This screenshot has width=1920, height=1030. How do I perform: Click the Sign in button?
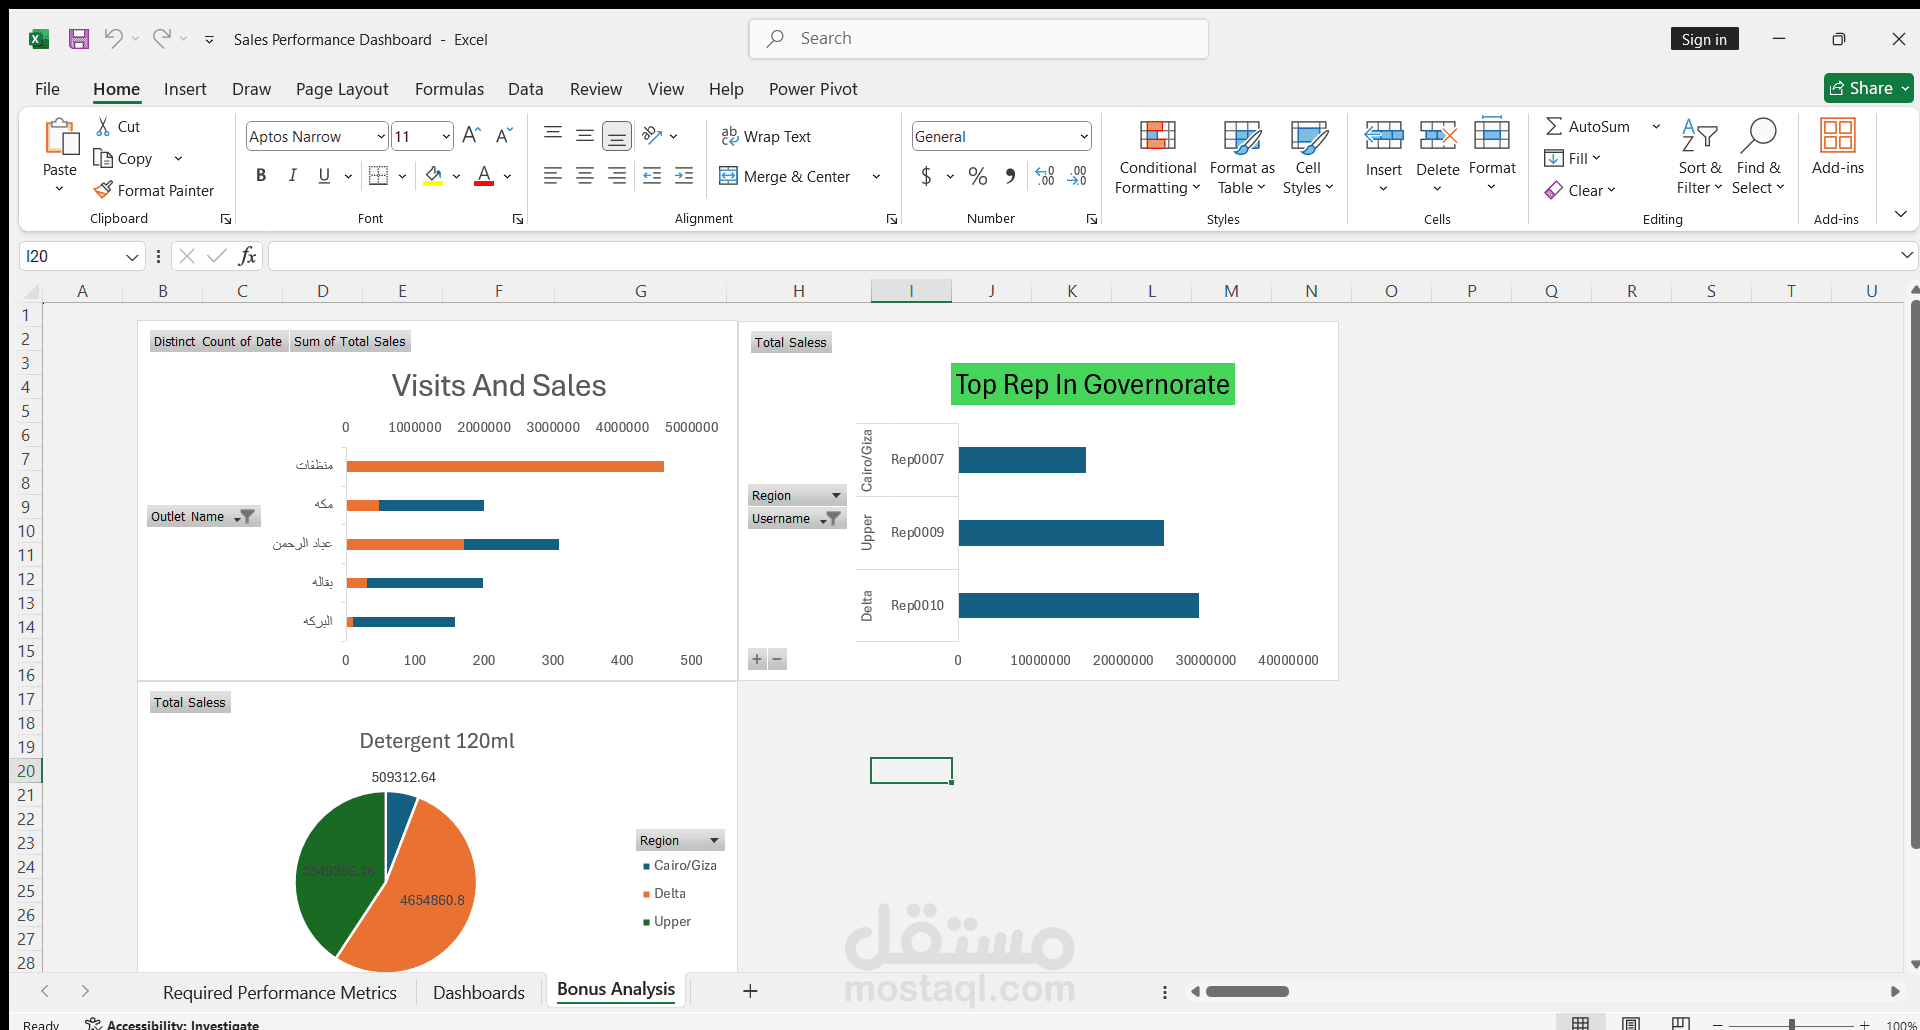1704,39
